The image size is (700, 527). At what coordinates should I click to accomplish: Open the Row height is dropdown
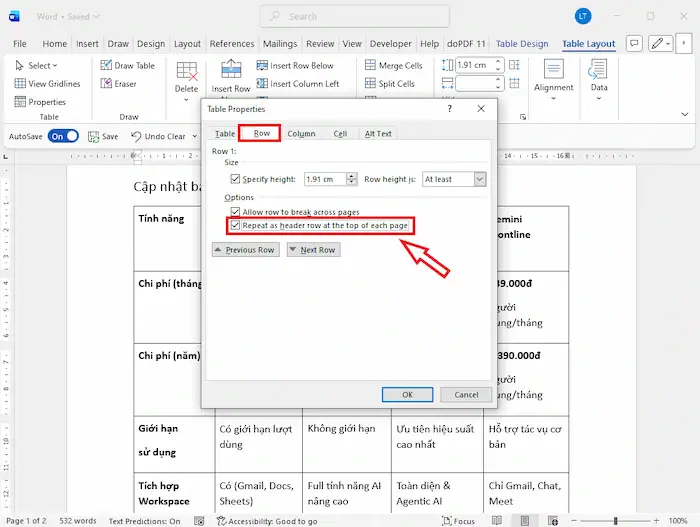click(x=479, y=179)
